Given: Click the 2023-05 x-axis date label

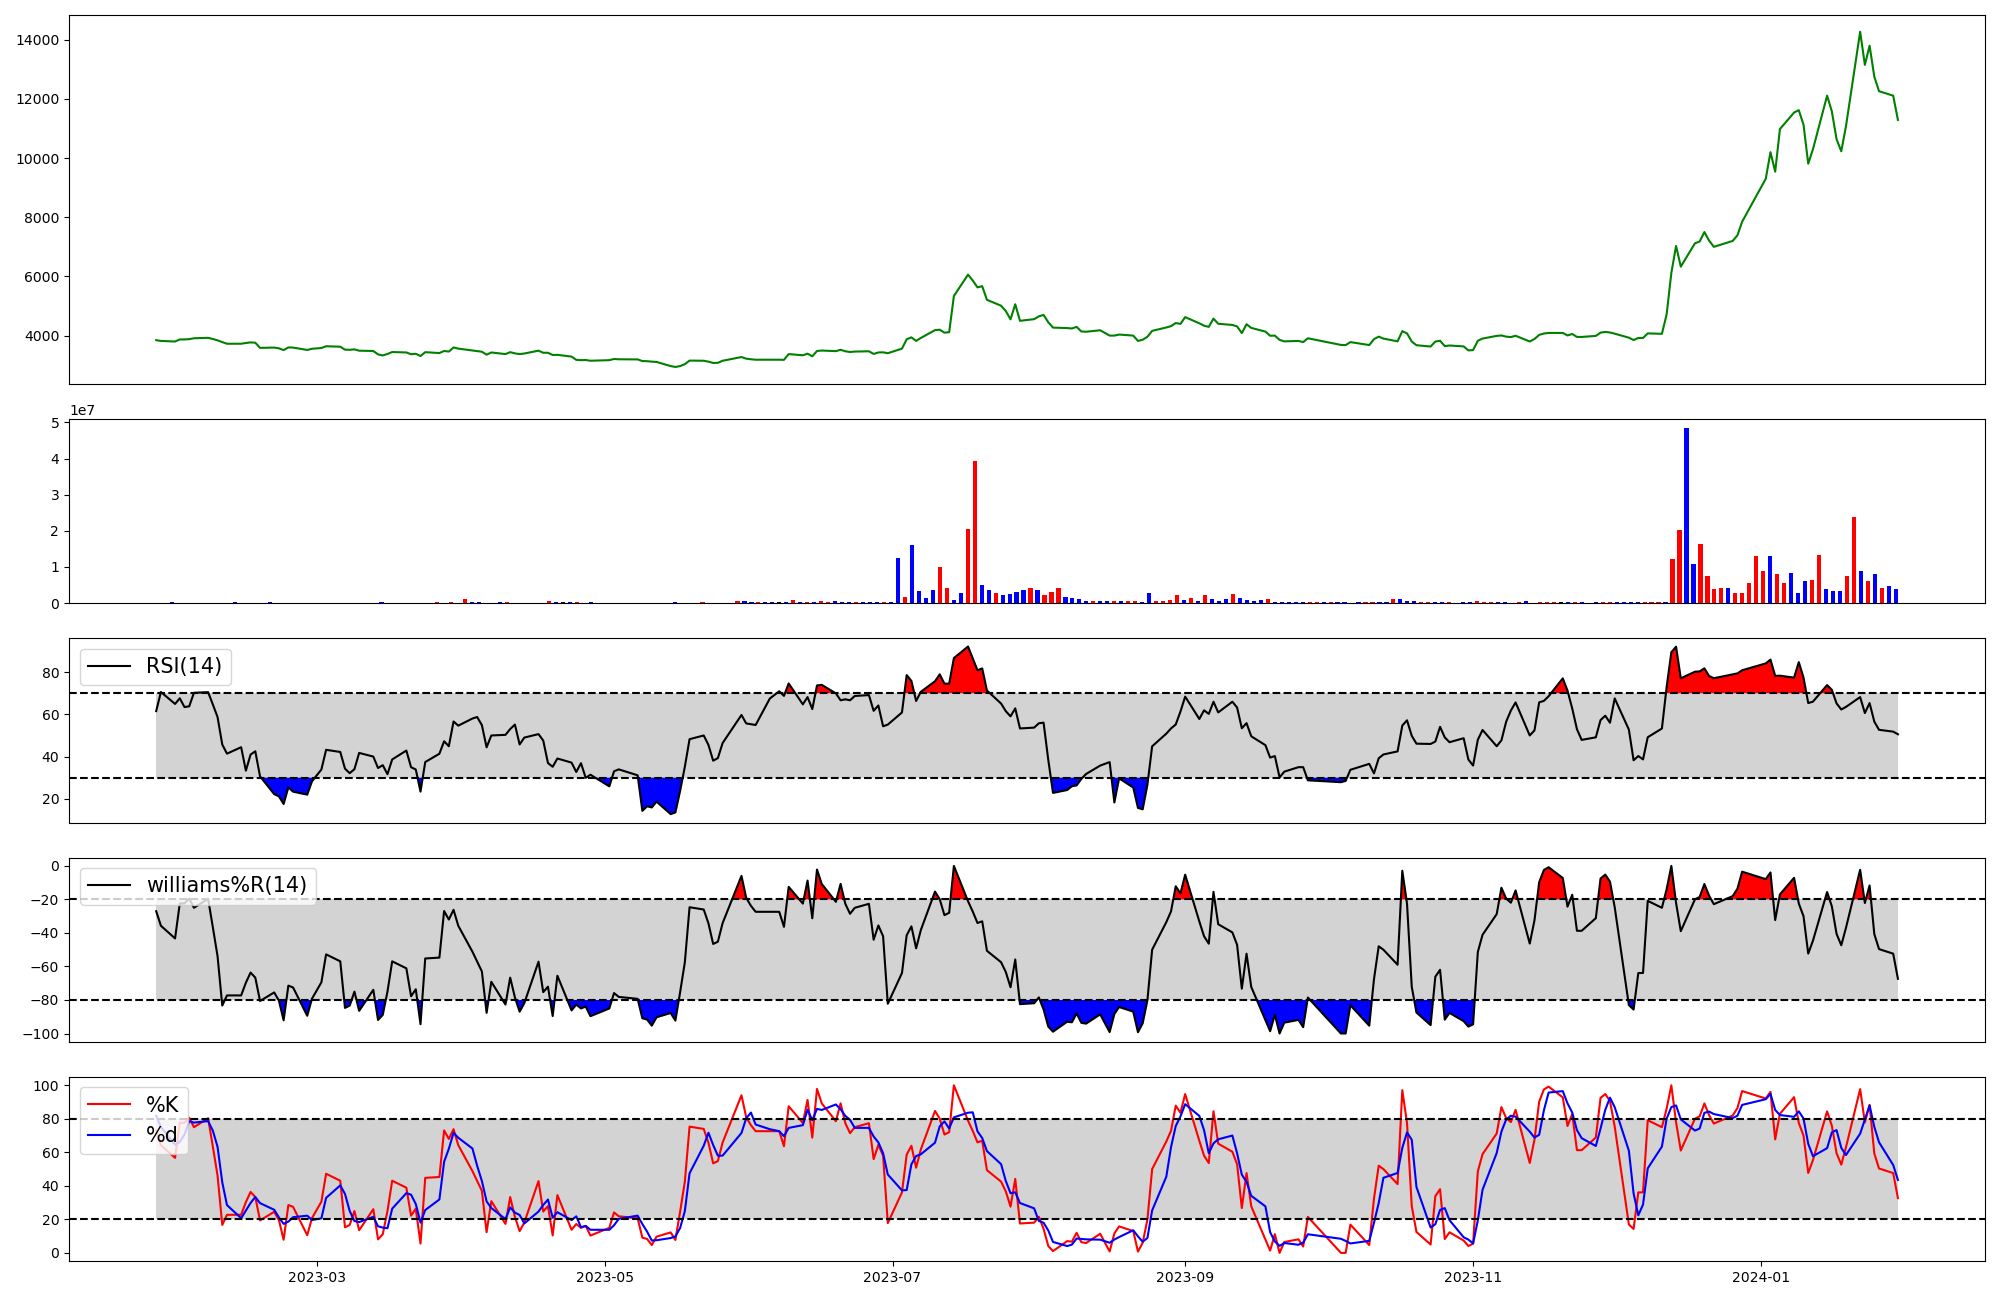Looking at the screenshot, I should pos(605,1277).
